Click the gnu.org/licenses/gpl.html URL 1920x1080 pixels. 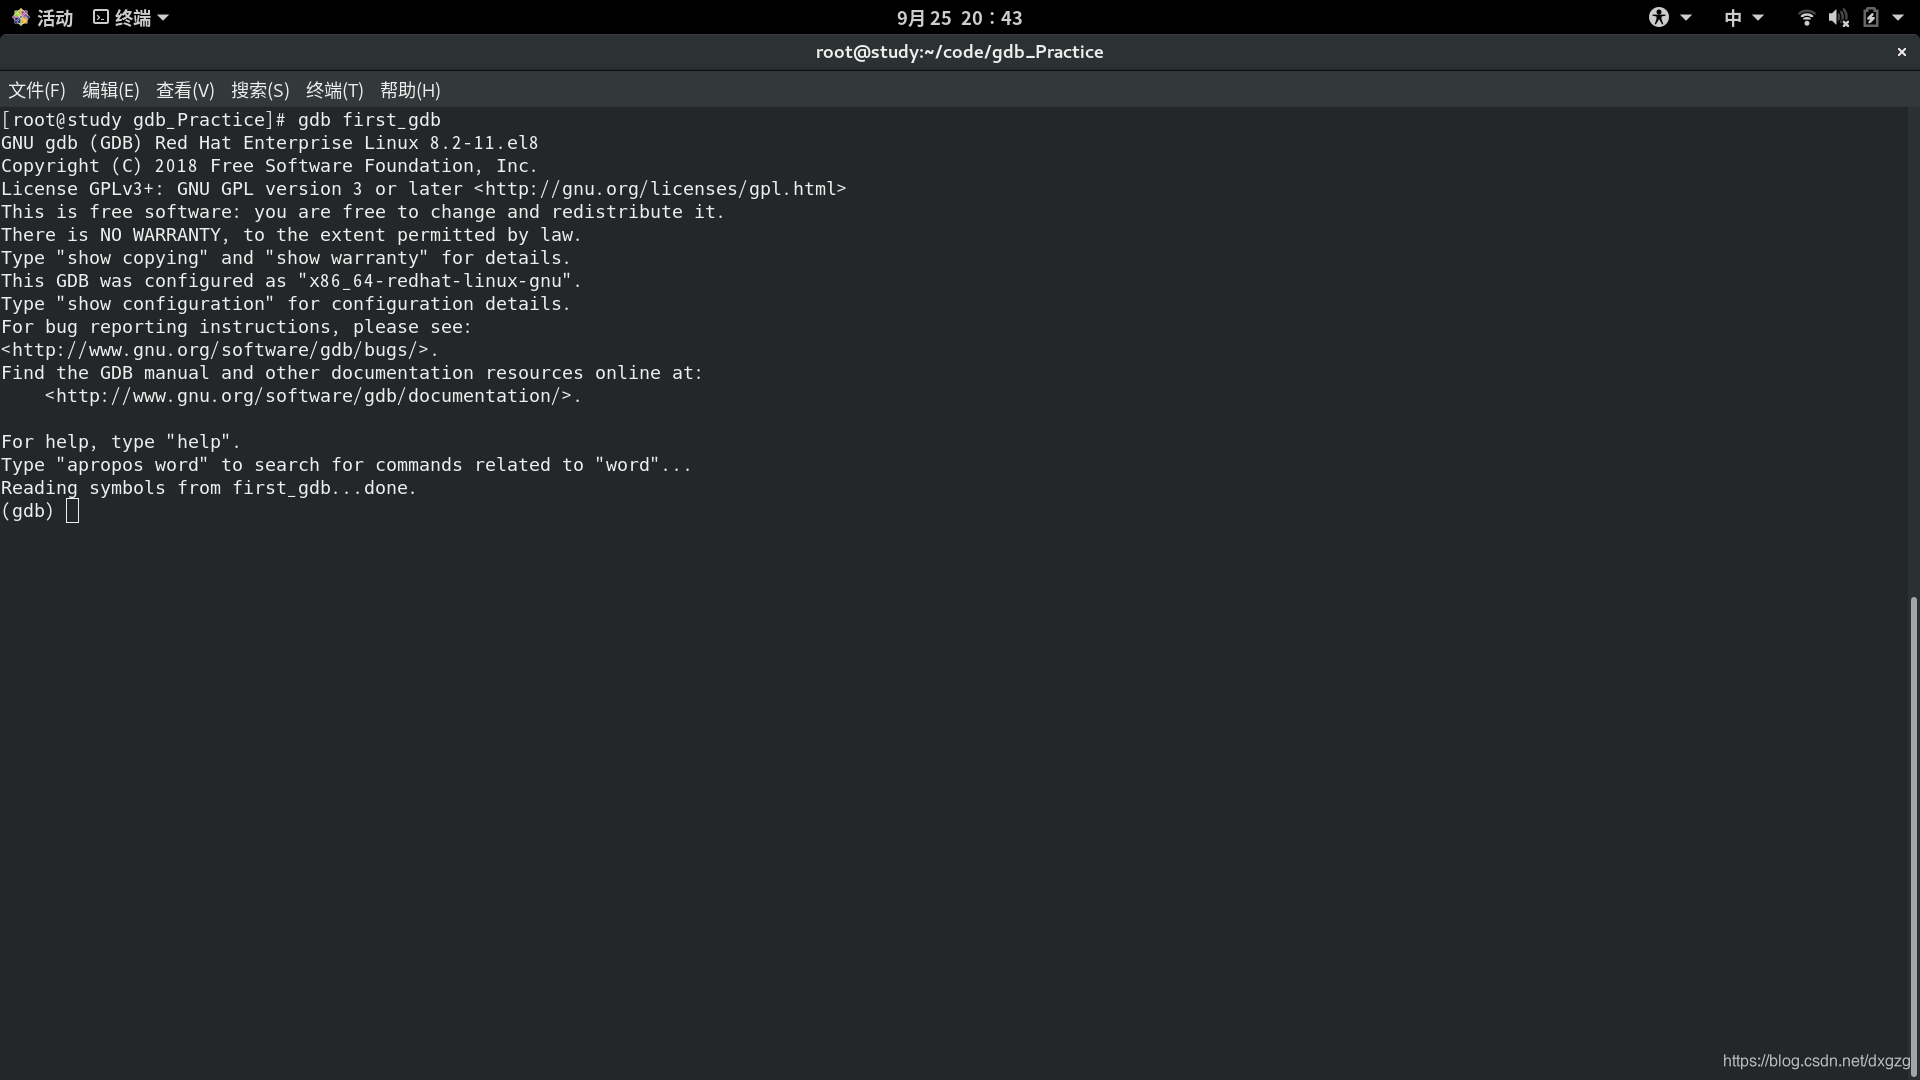point(660,189)
